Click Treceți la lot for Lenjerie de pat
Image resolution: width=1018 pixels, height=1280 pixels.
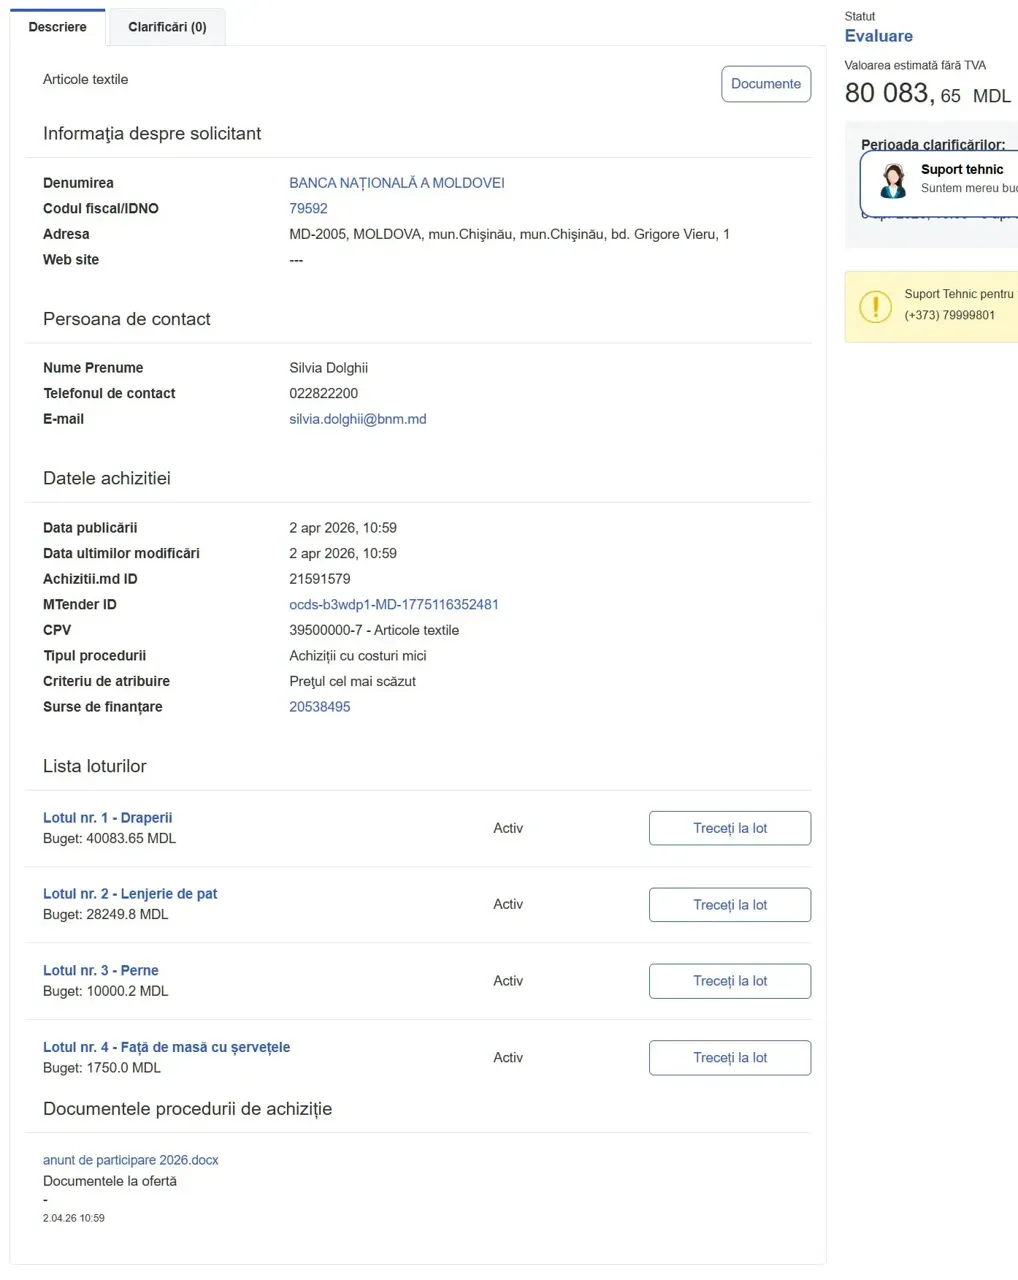(x=730, y=905)
